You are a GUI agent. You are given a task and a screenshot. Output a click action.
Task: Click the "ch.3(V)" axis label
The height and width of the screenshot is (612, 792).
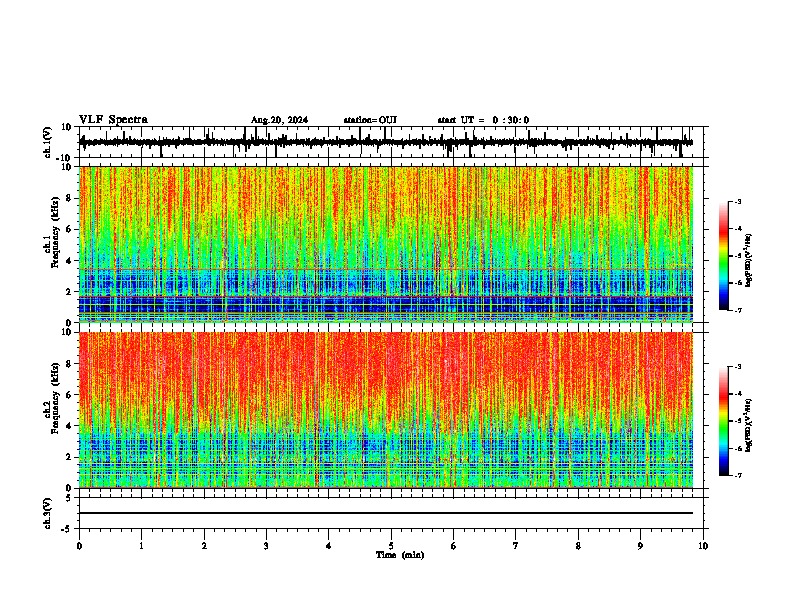pos(48,513)
